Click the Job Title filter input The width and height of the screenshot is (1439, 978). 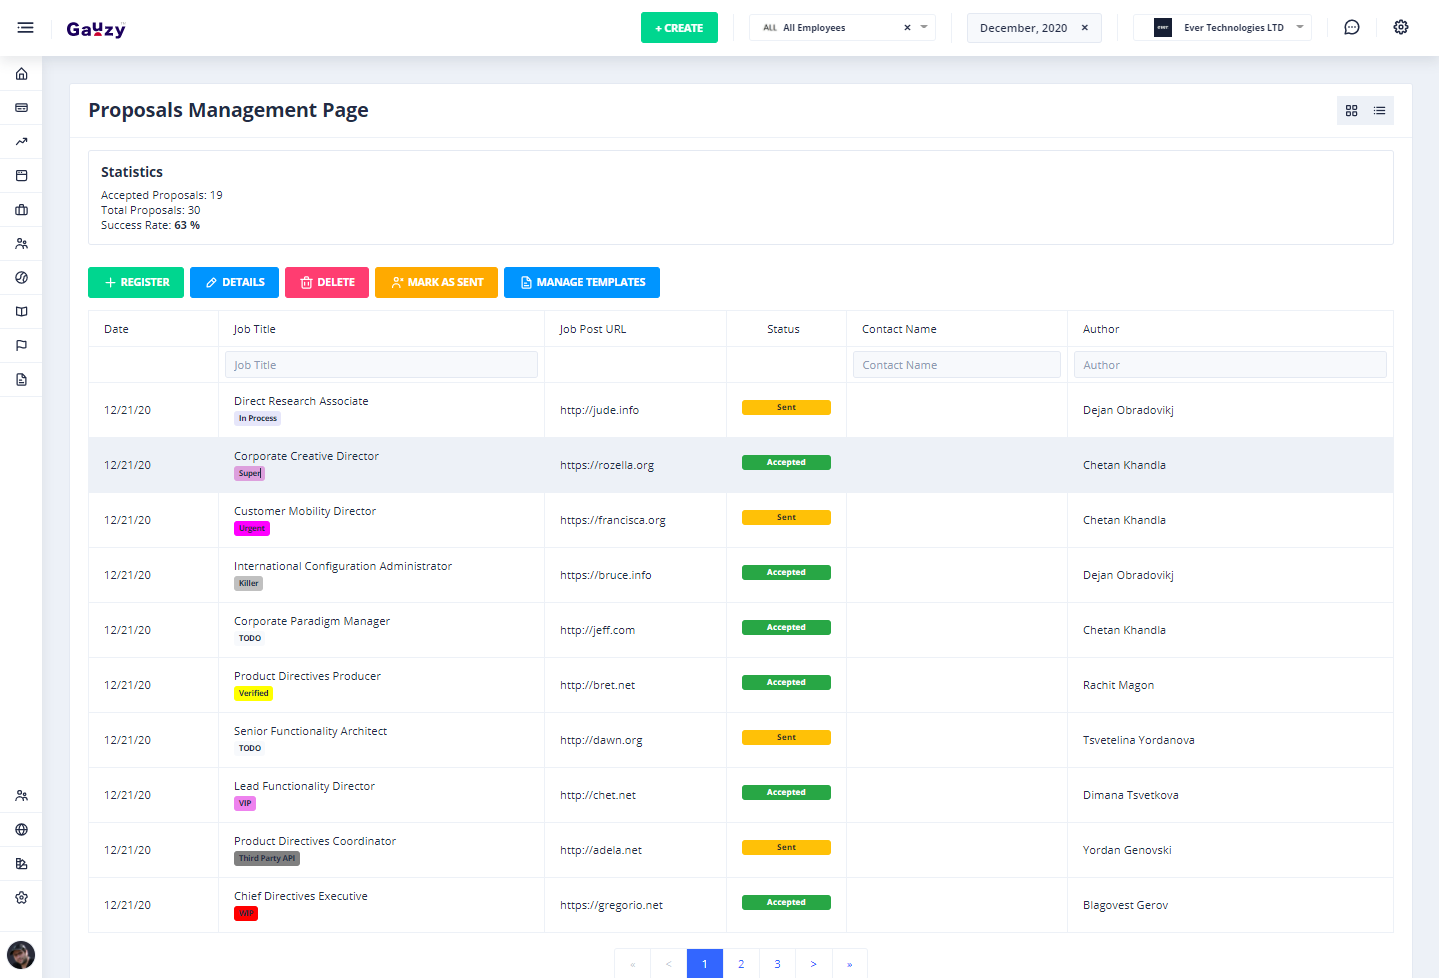click(x=381, y=365)
